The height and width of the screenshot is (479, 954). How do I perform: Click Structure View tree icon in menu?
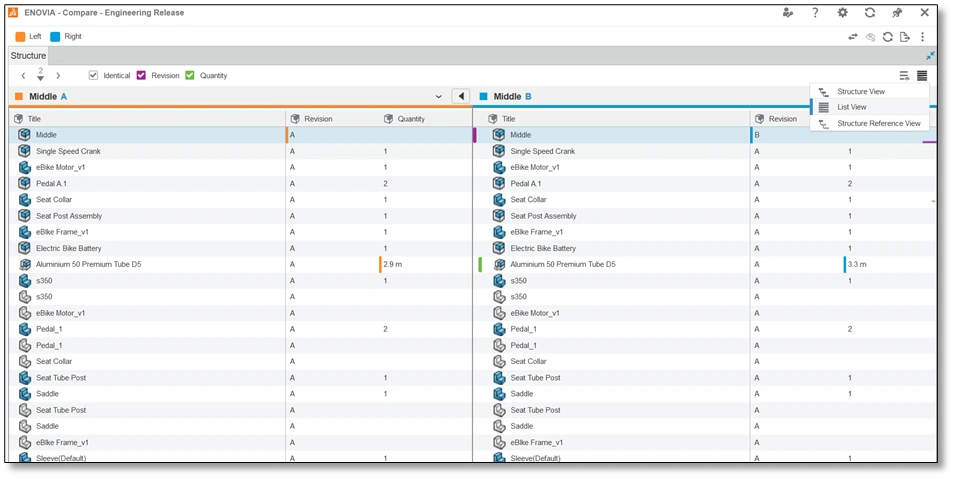[823, 92]
